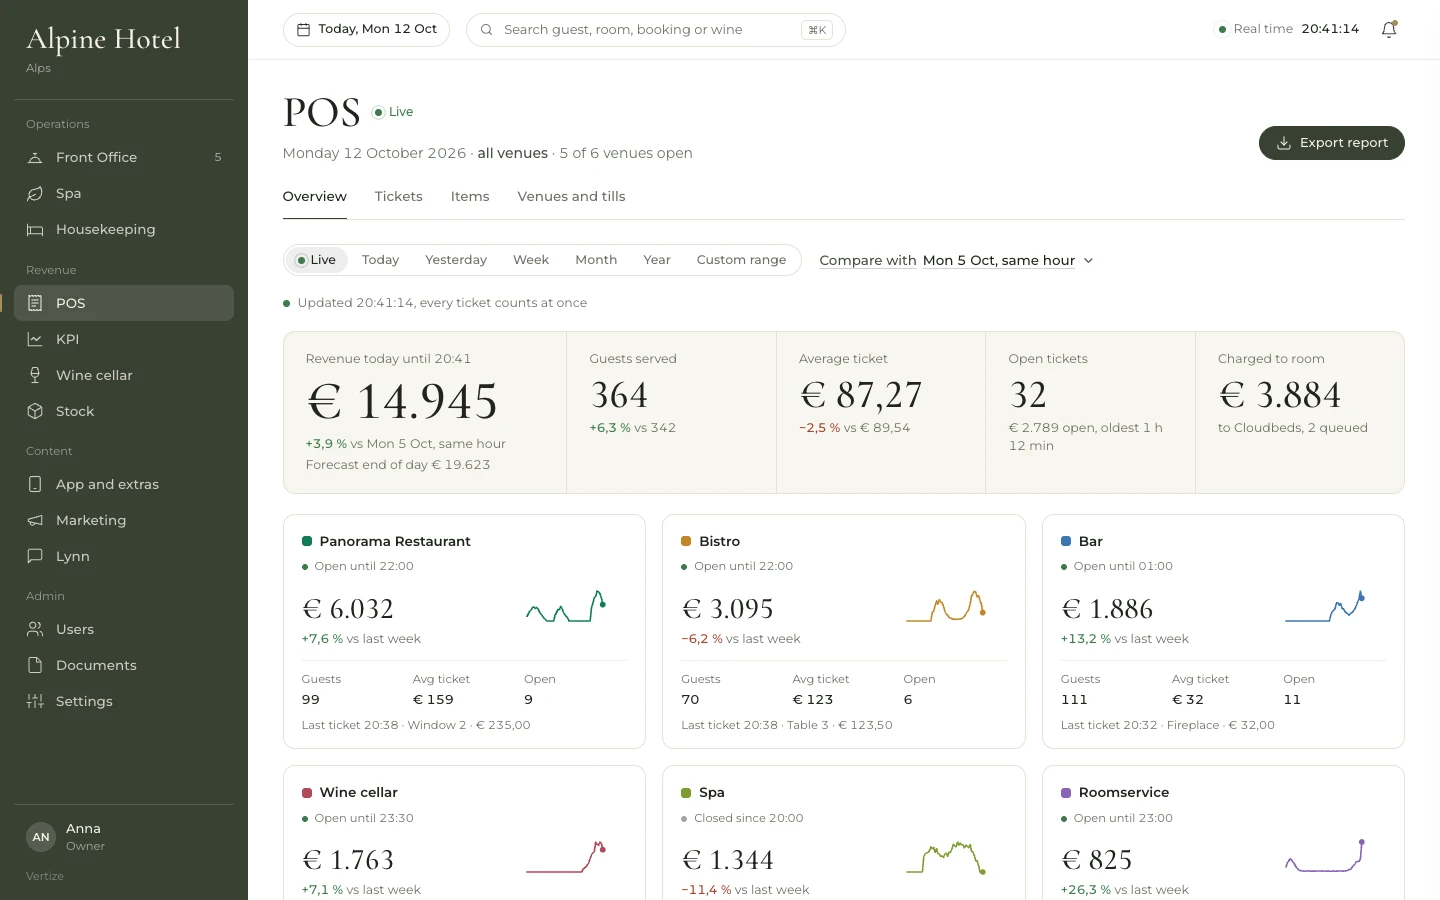This screenshot has height=900, width=1440.
Task: Open Front Office bell icon in sidebar
Action: (35, 157)
